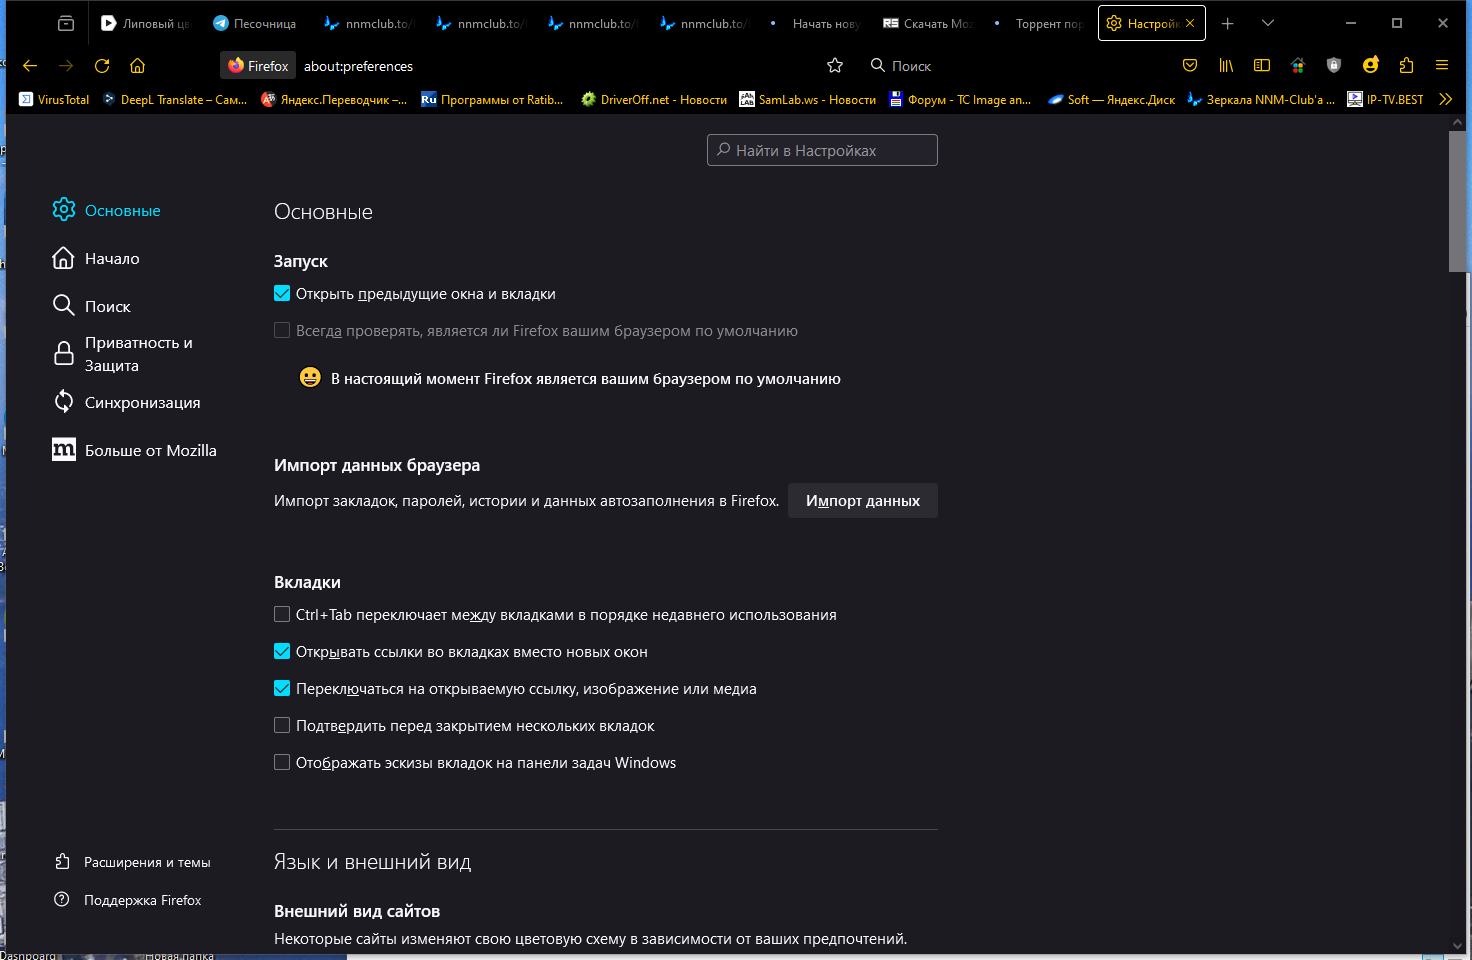Image resolution: width=1472 pixels, height=960 pixels.
Task: Open Firefox View tab list icon
Action: (x=66, y=23)
